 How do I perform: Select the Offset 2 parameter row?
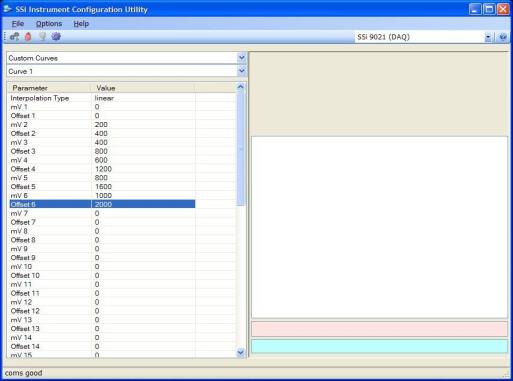coord(102,133)
